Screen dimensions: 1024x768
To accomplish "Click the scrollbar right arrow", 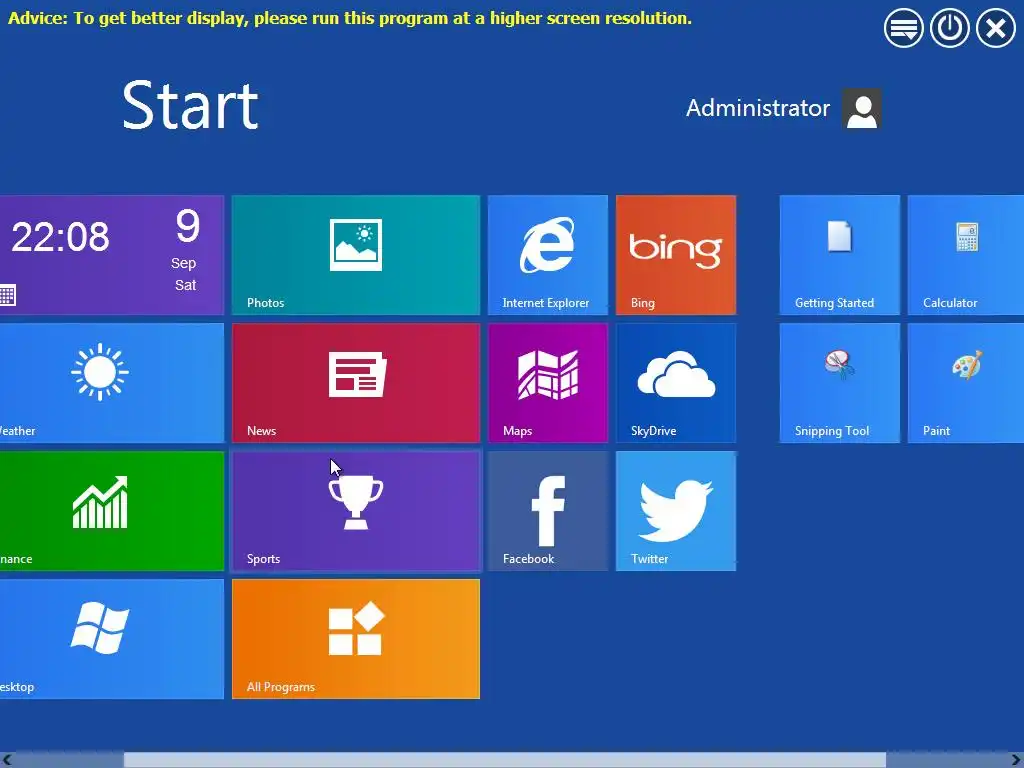I will (x=1016, y=760).
